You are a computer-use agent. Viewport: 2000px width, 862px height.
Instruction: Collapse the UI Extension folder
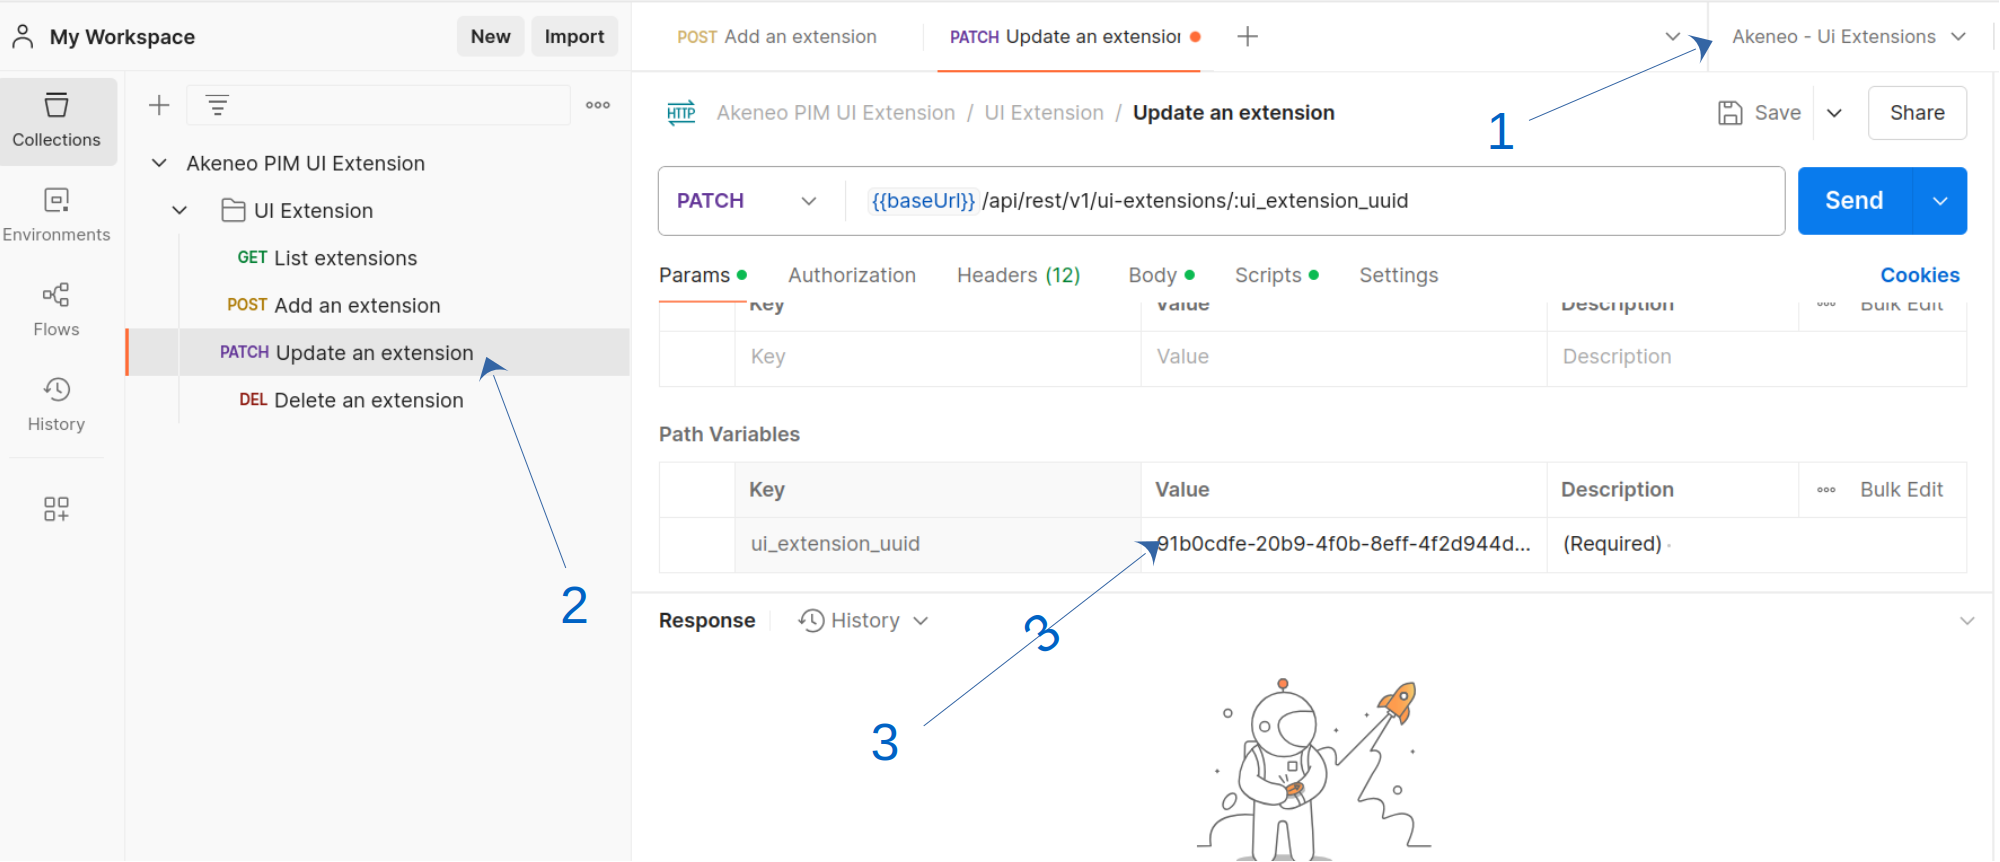[x=180, y=211]
